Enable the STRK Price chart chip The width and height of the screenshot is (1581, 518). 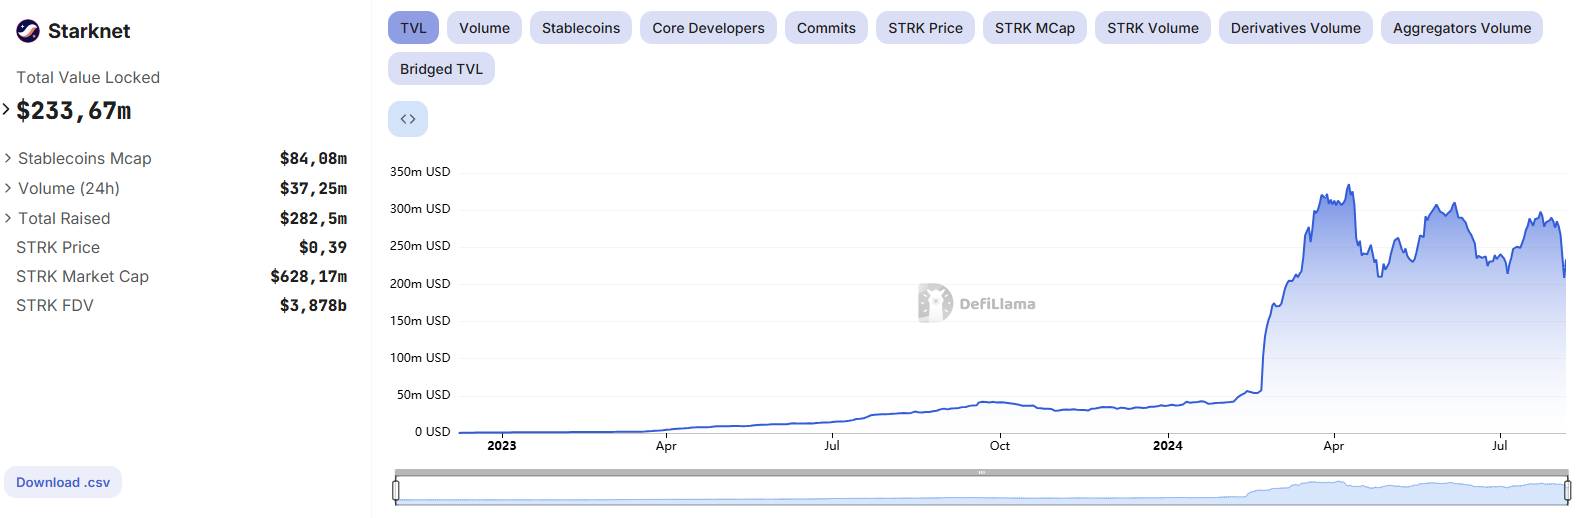coord(925,28)
